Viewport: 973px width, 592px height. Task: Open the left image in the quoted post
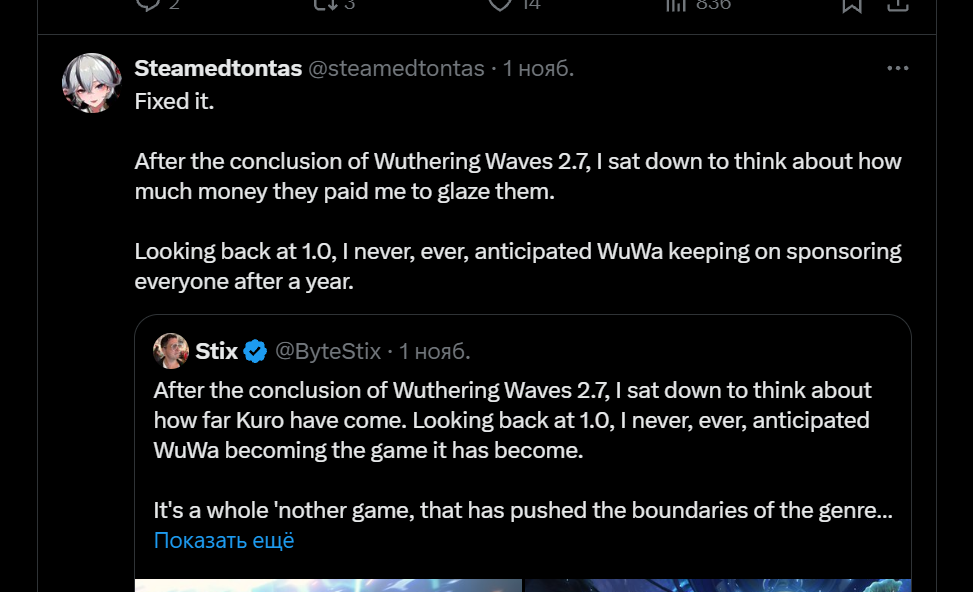pyautogui.click(x=328, y=585)
